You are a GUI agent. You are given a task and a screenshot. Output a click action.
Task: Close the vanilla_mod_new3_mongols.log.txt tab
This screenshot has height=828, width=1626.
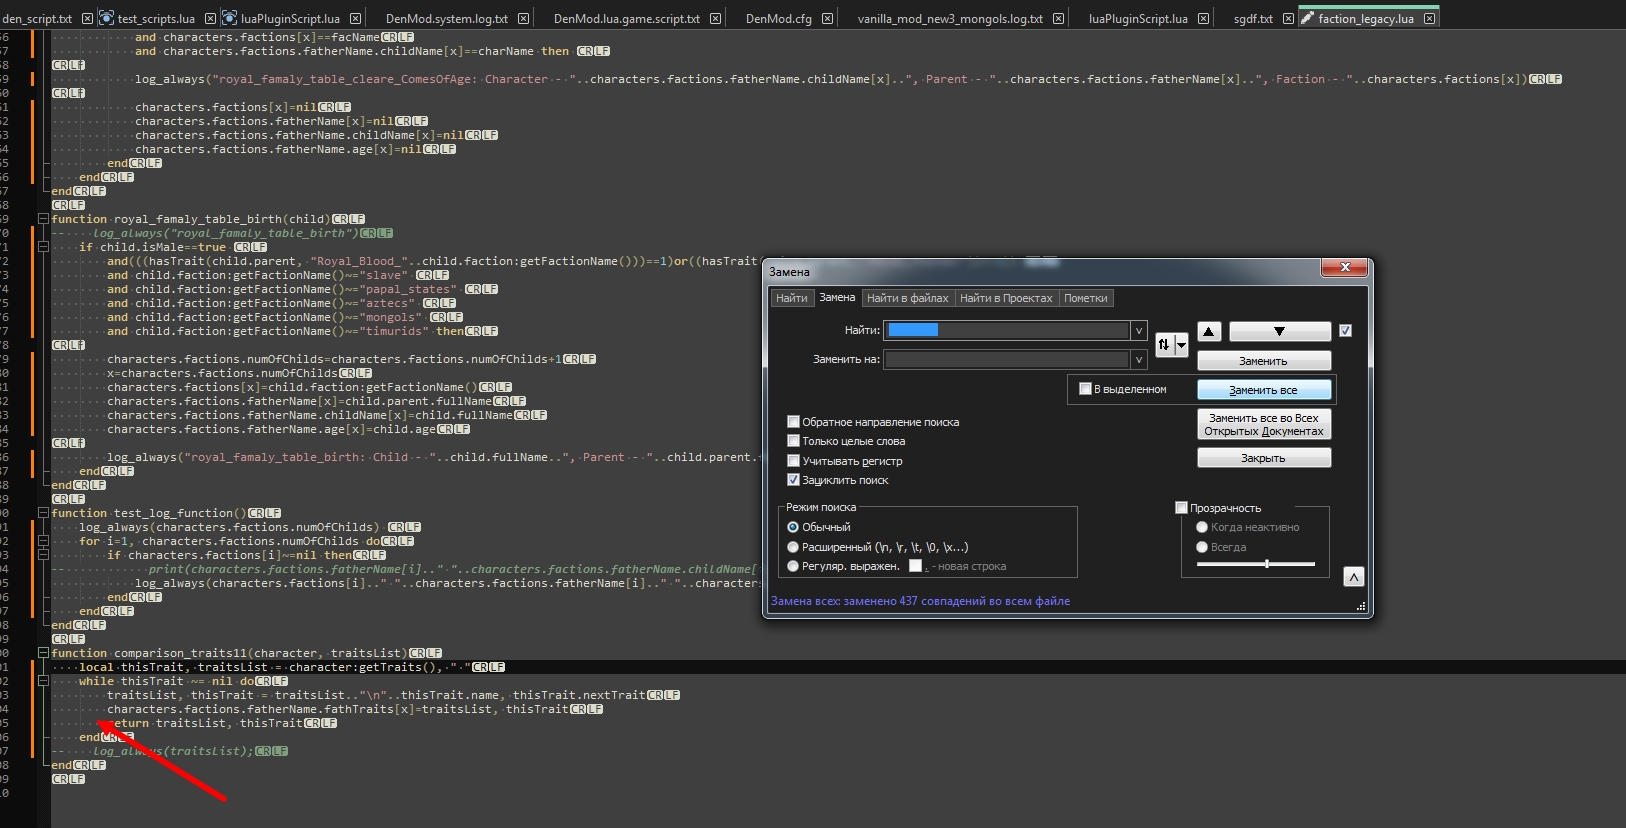[1058, 19]
